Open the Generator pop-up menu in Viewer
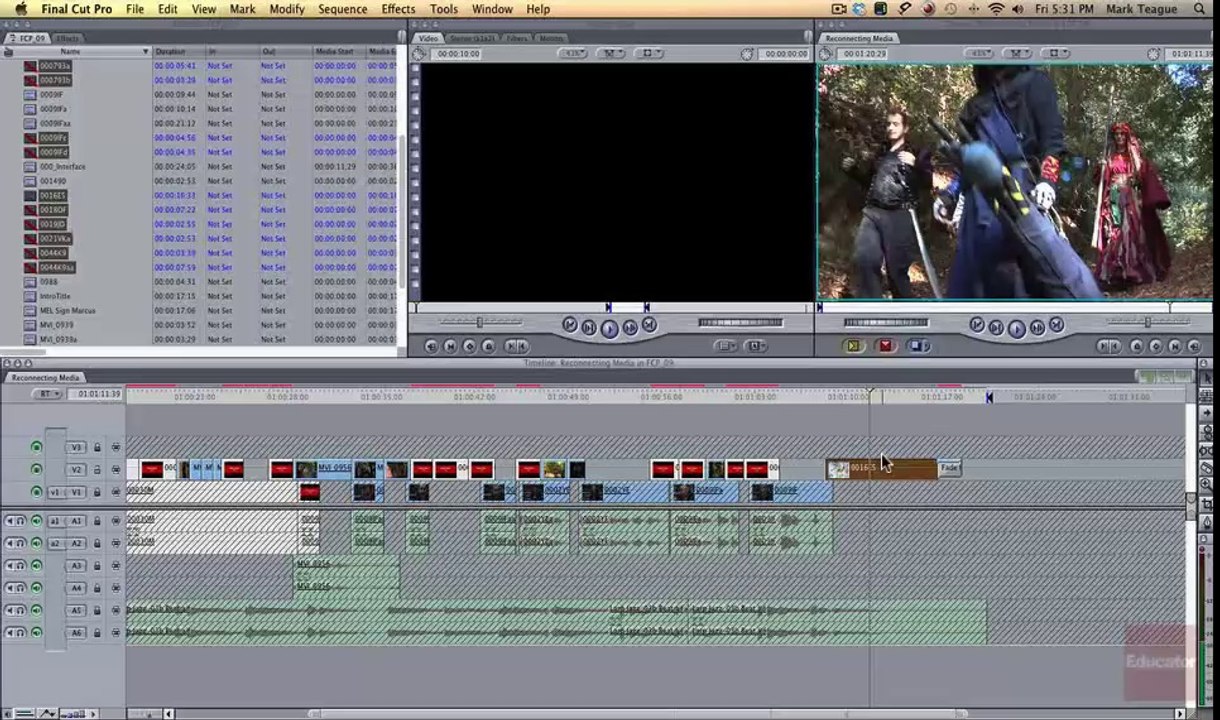1220x720 pixels. coord(756,346)
